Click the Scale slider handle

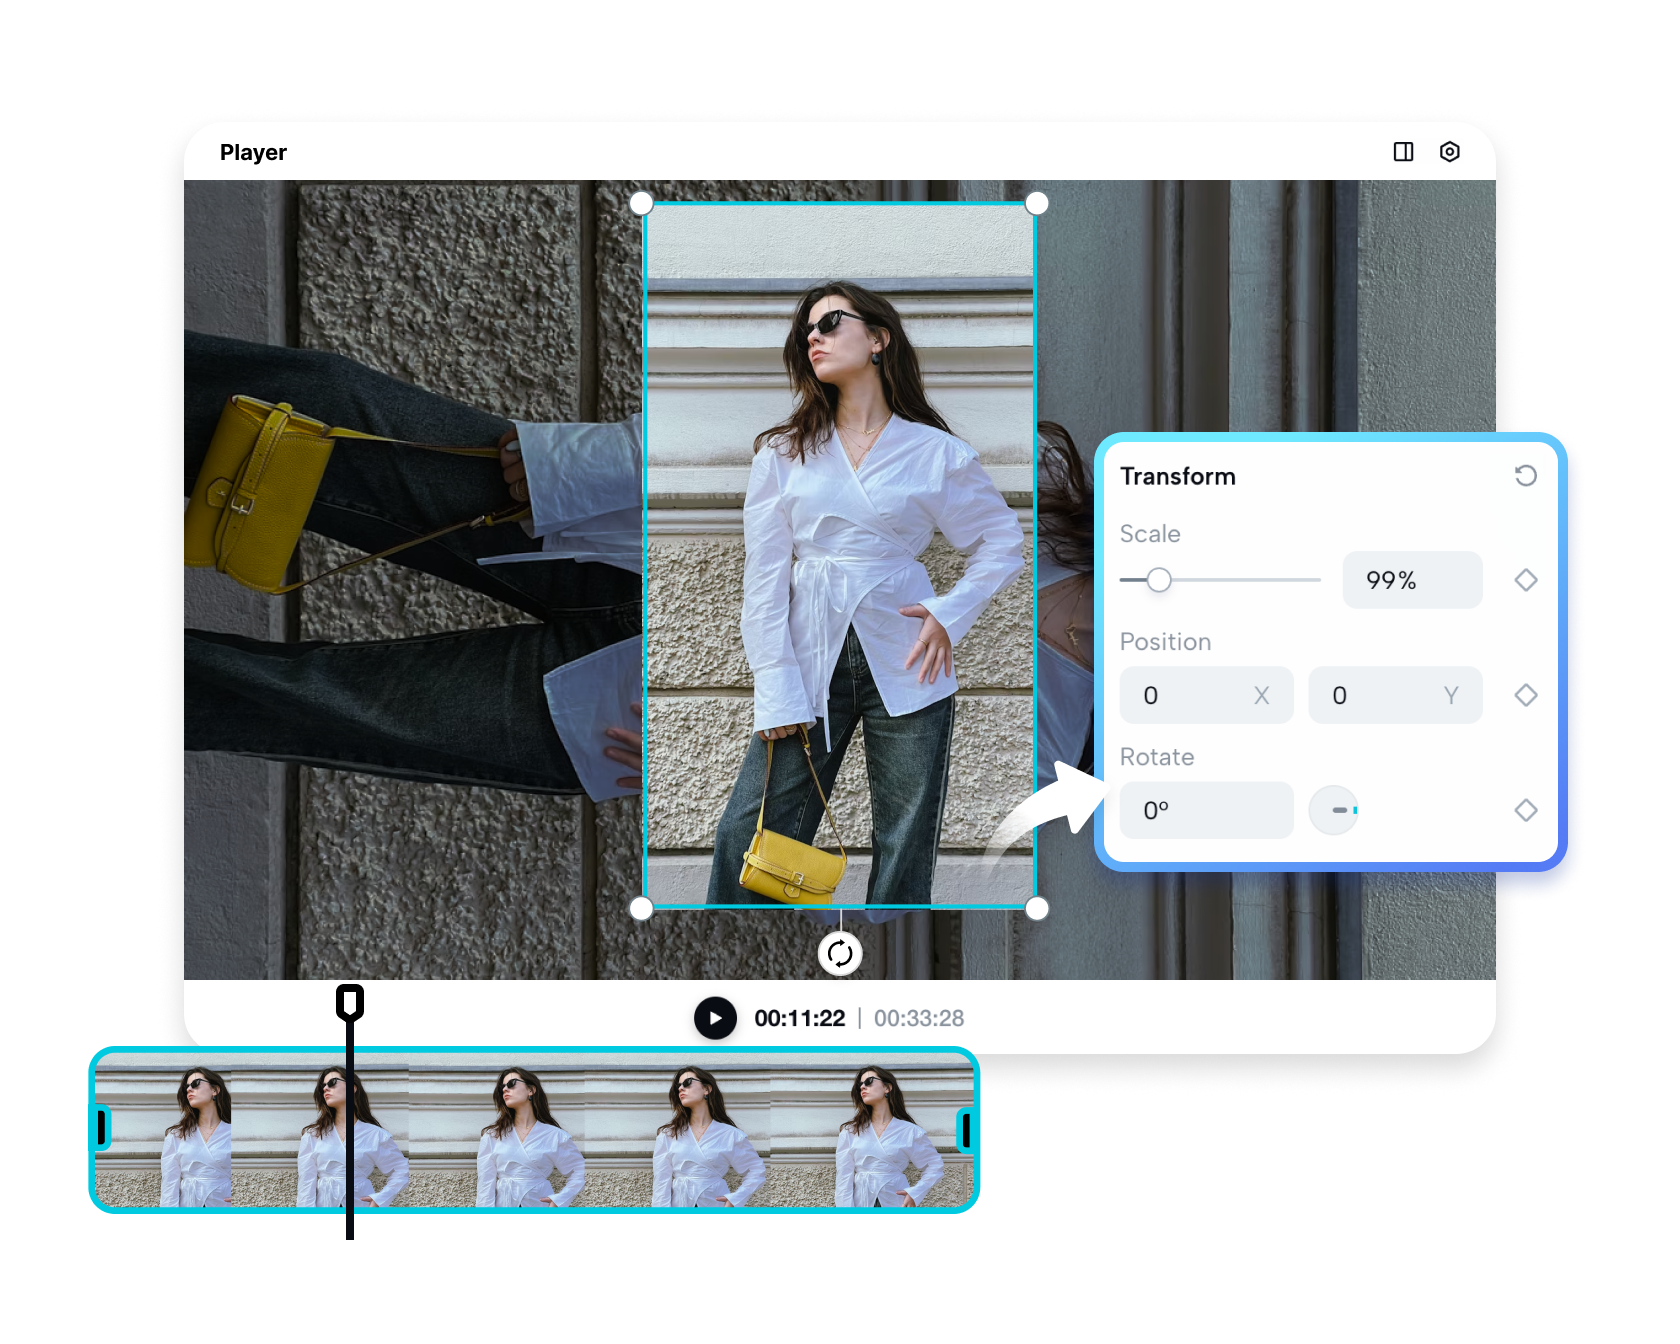pyautogui.click(x=1160, y=580)
